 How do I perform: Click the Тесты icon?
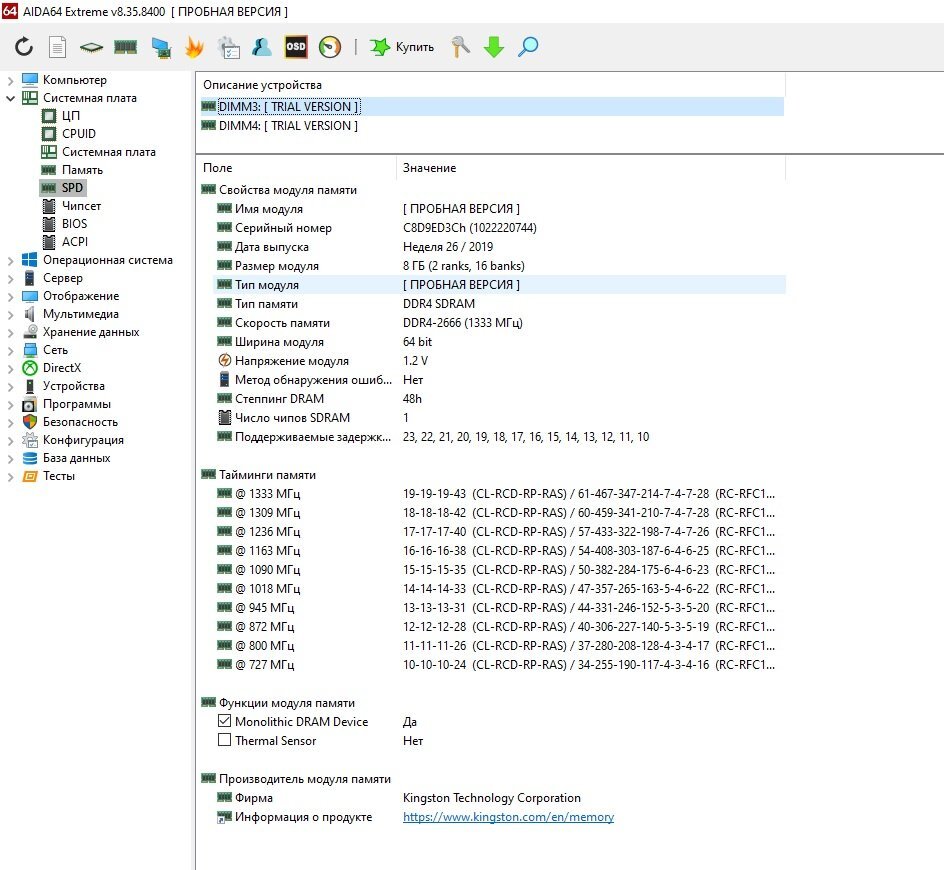pos(30,476)
